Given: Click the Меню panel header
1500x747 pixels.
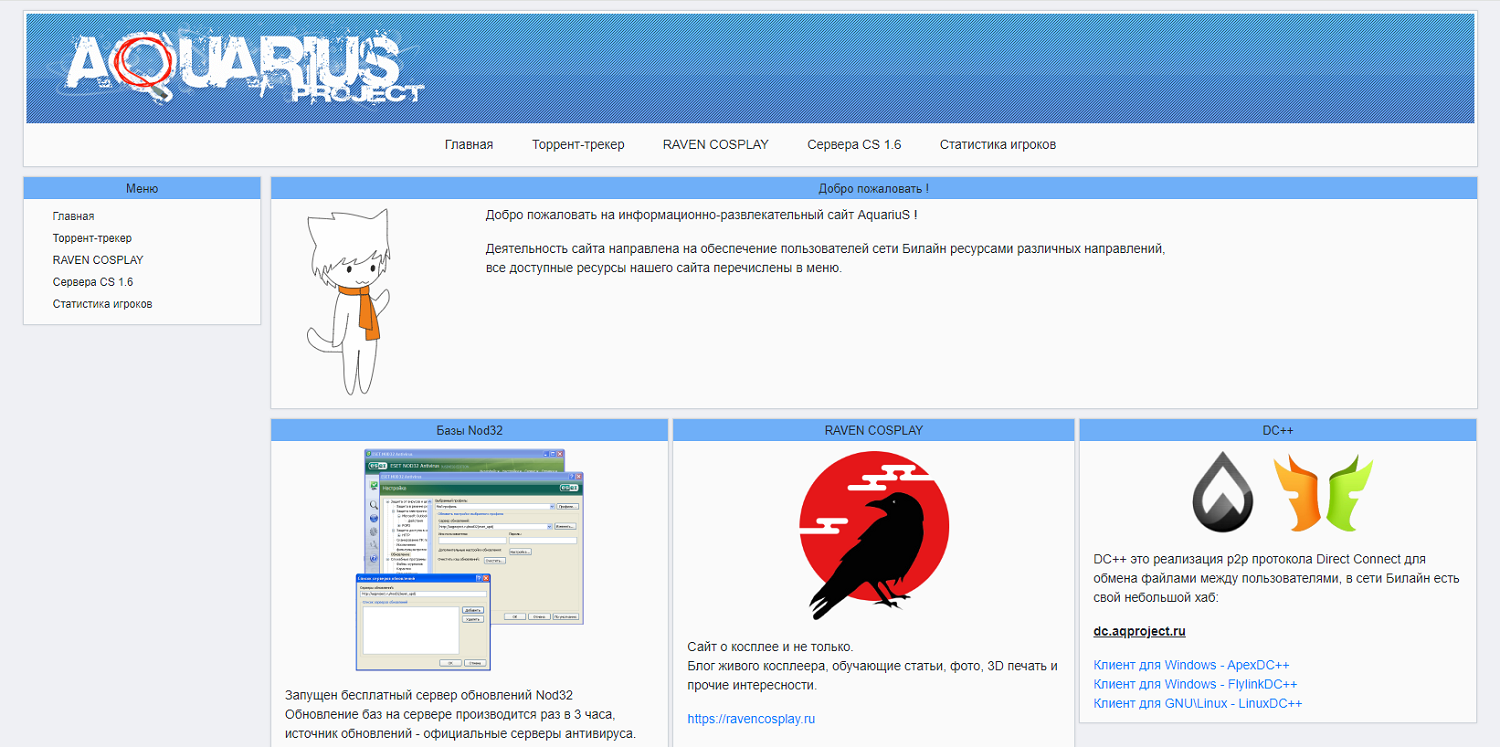Looking at the screenshot, I should coord(142,188).
